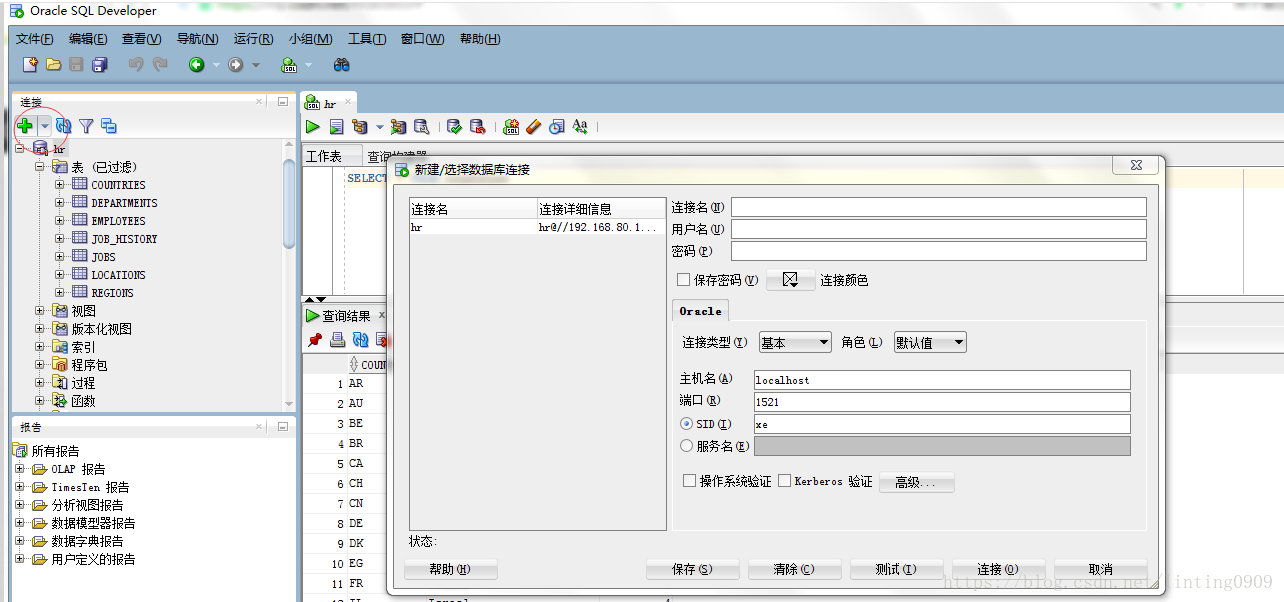The width and height of the screenshot is (1284, 602).
Task: Open dropdown arrow next to Back navigation button
Action: 216,65
